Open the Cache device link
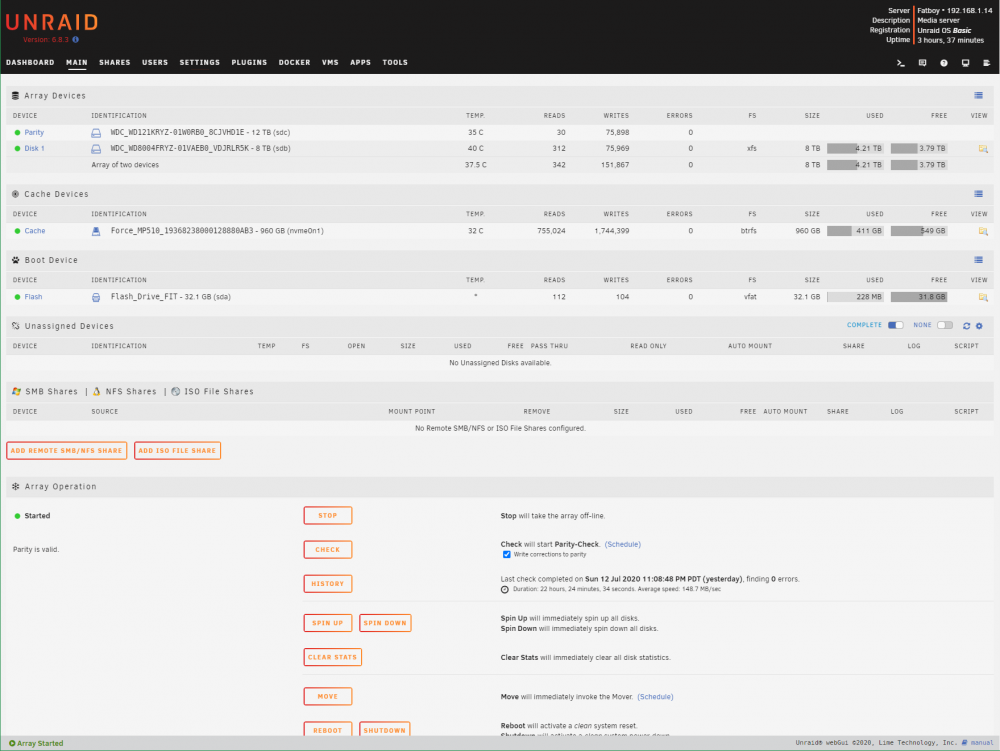This screenshot has height=751, width=1000. pos(35,231)
